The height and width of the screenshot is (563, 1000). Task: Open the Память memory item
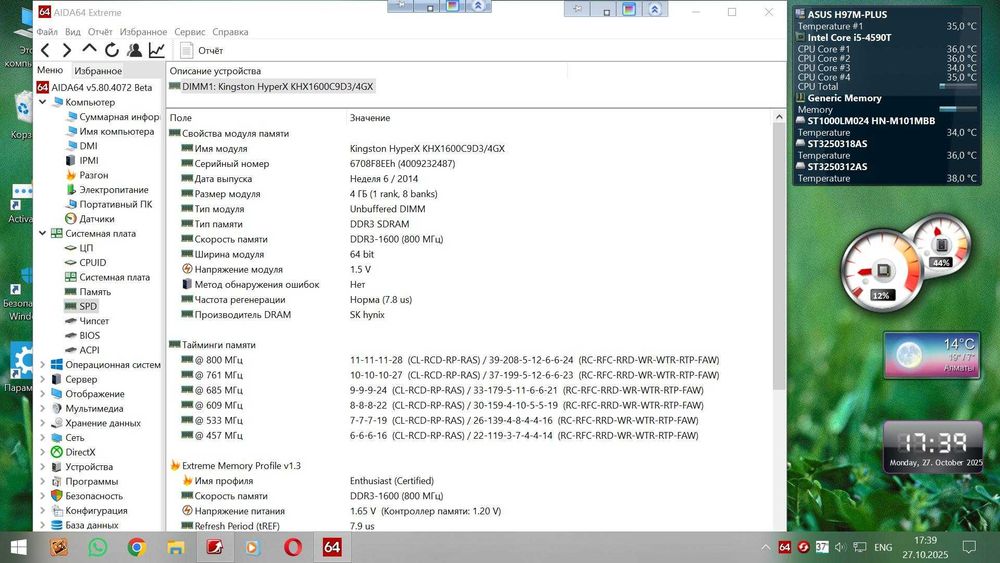pyautogui.click(x=88, y=292)
